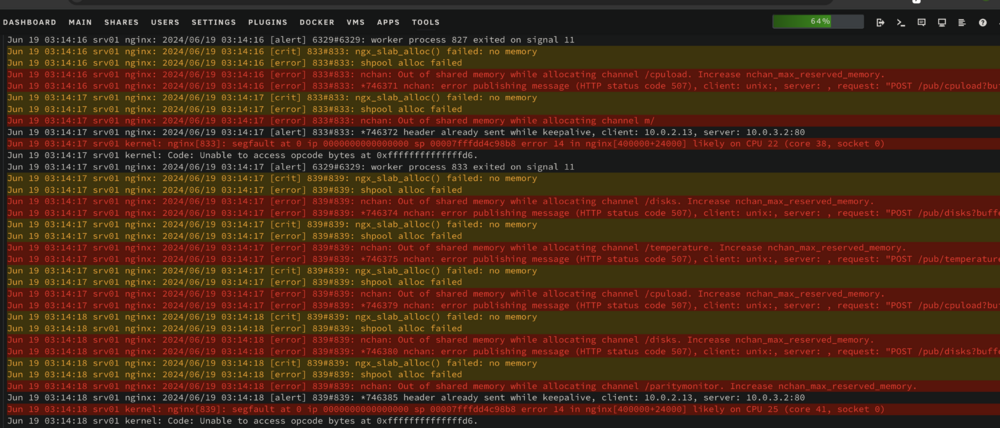This screenshot has height=428, width=1000.
Task: Click the help question-mark icon
Action: click(982, 22)
